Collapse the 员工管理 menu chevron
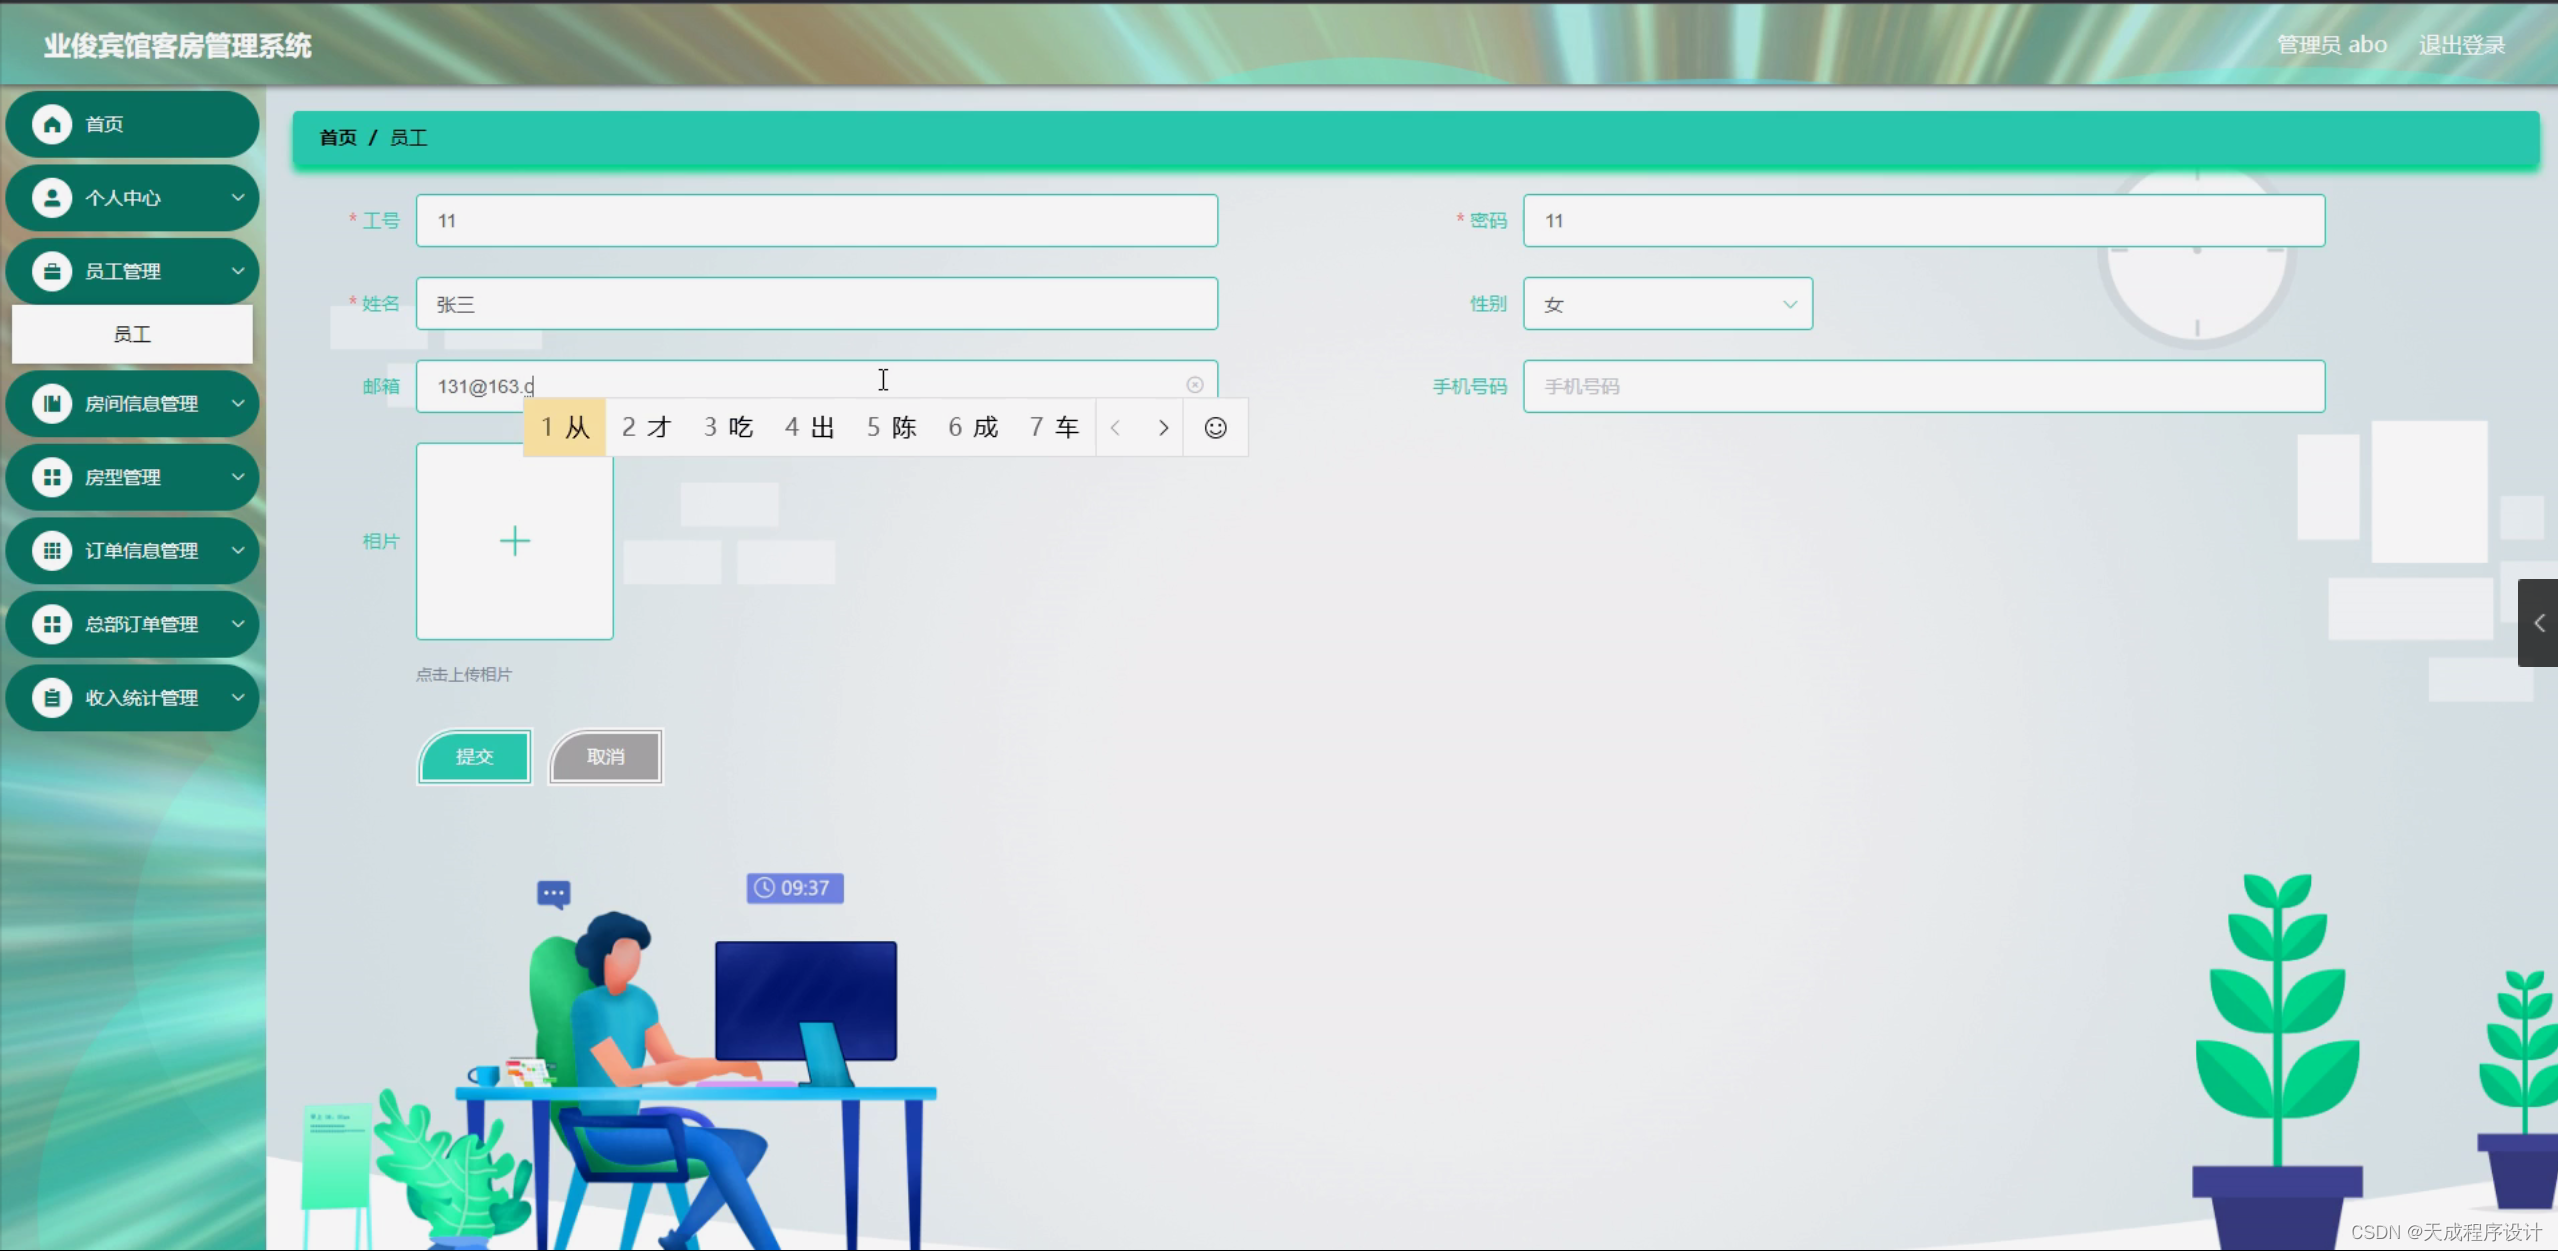2558x1251 pixels. point(238,271)
